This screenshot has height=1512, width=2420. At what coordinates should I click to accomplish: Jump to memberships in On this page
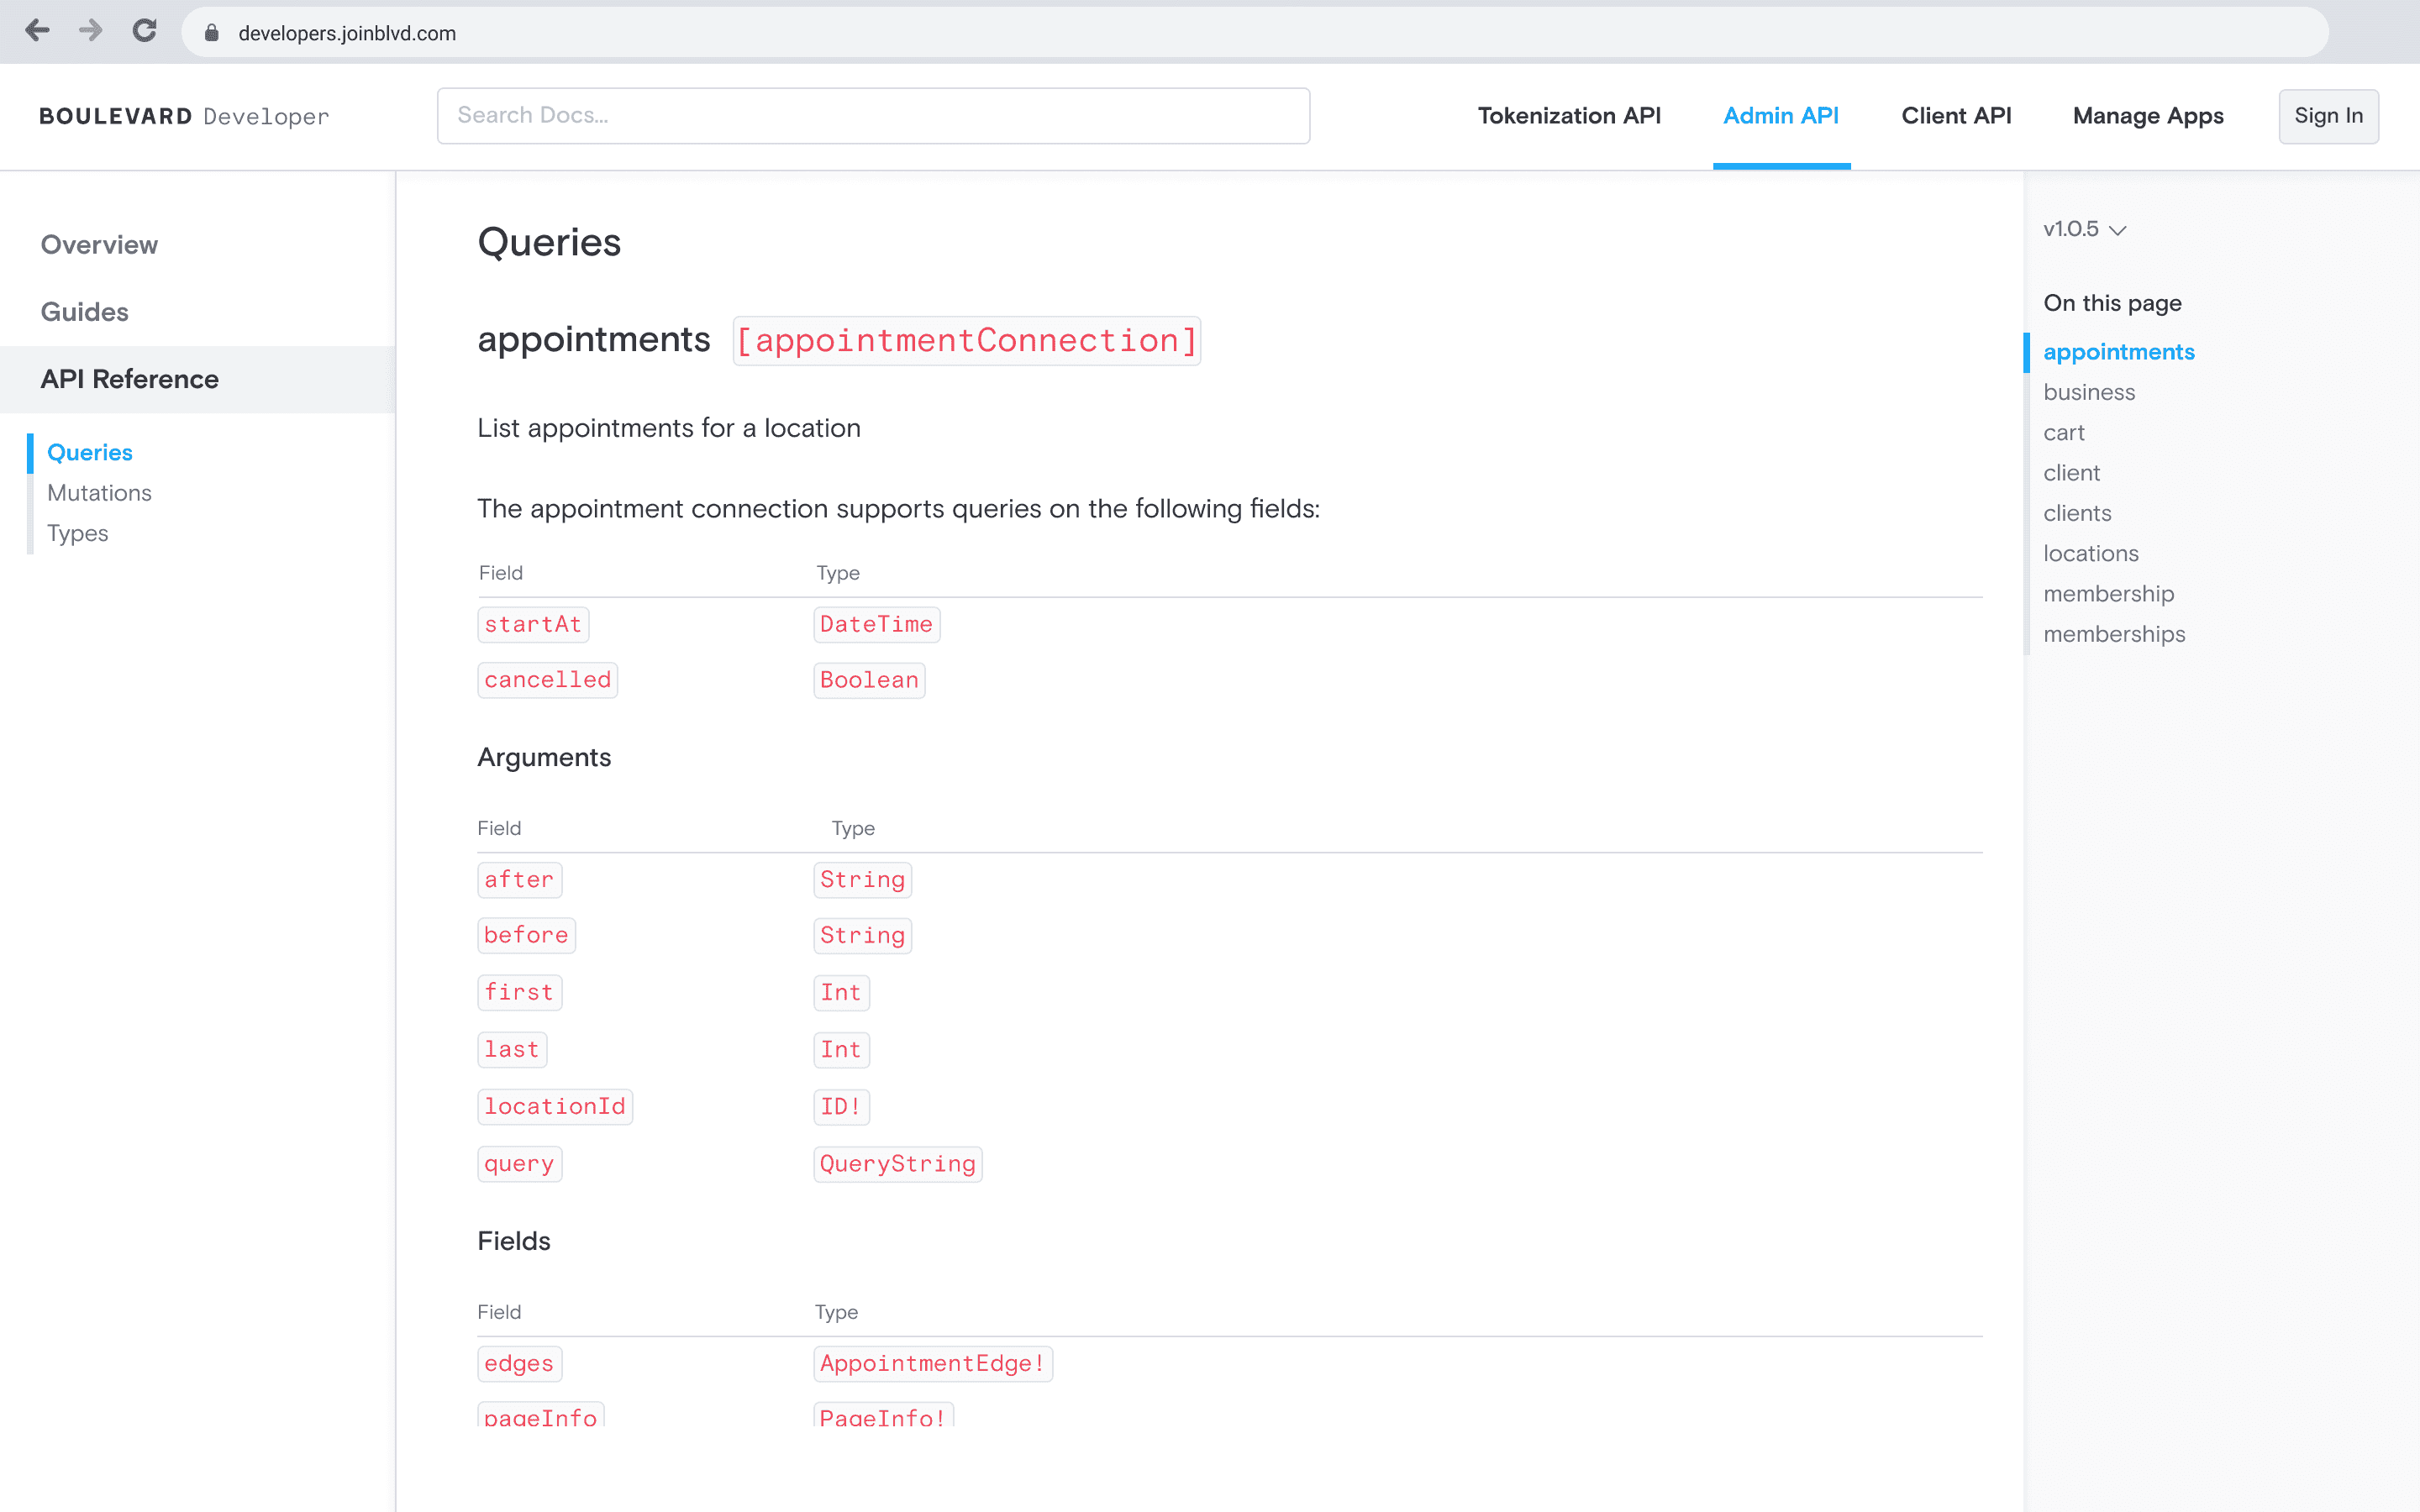pyautogui.click(x=2113, y=634)
